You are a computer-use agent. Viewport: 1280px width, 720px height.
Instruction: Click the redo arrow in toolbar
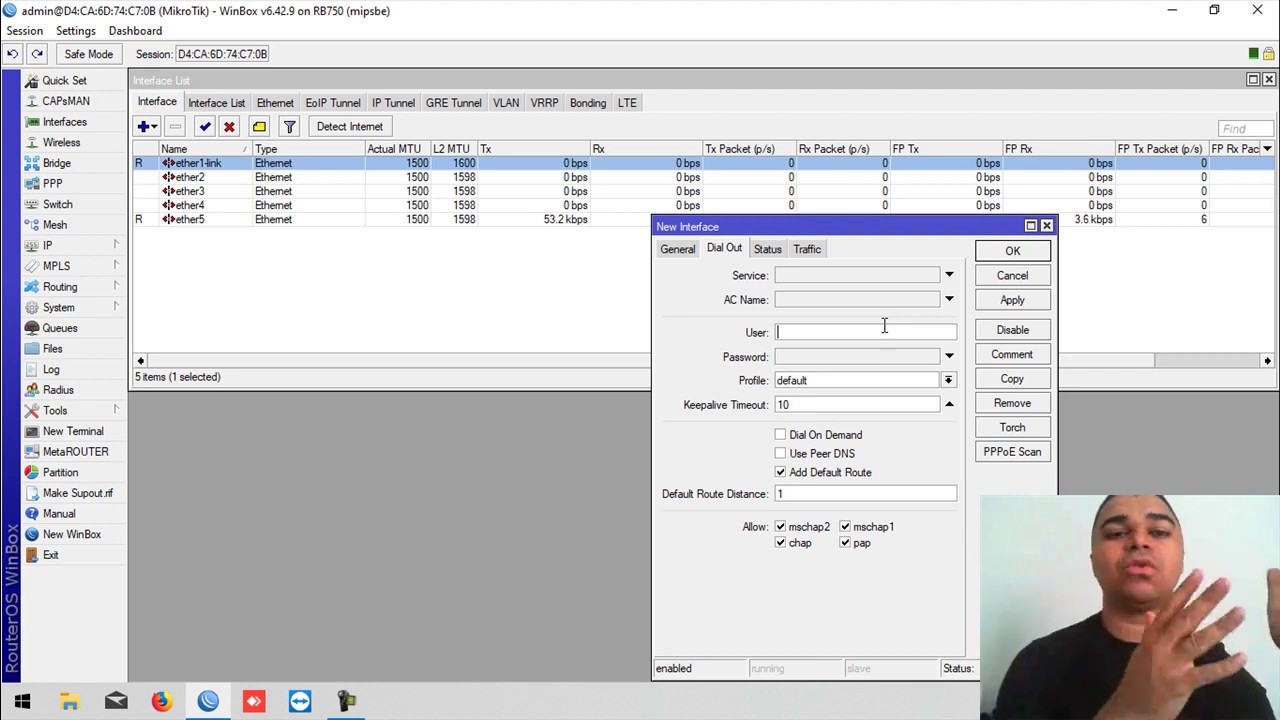point(37,54)
